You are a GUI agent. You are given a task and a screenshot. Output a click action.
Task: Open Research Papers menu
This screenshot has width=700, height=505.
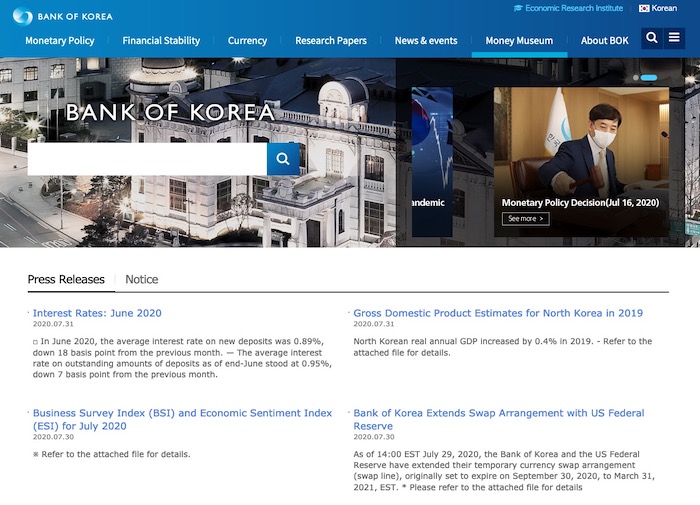(x=331, y=41)
